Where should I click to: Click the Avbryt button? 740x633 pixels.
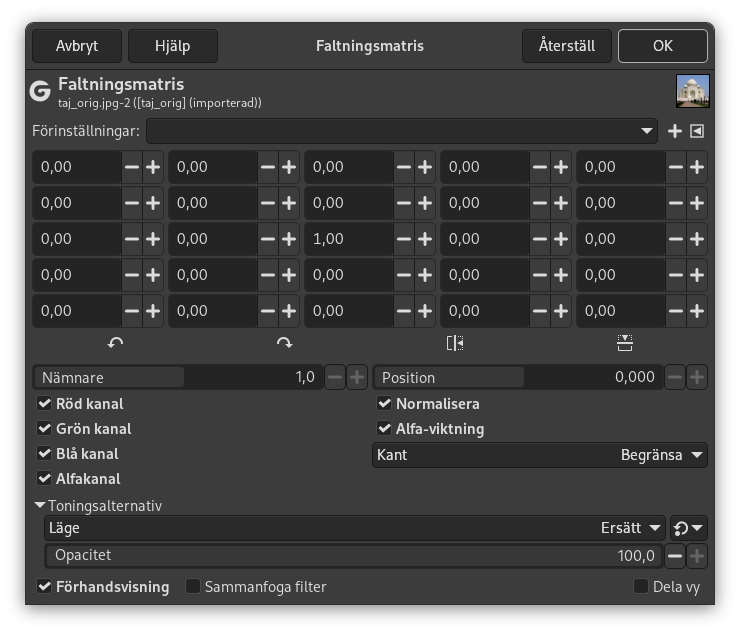click(x=77, y=46)
